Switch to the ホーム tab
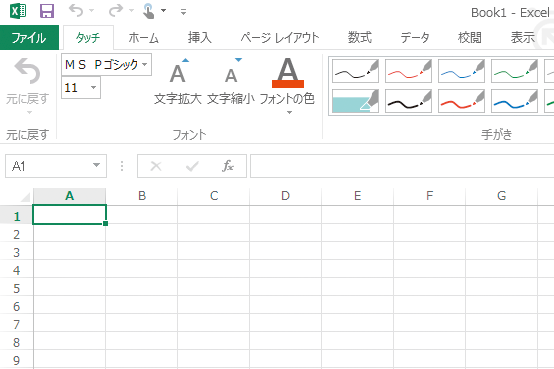This screenshot has height=369, width=554. [x=143, y=37]
